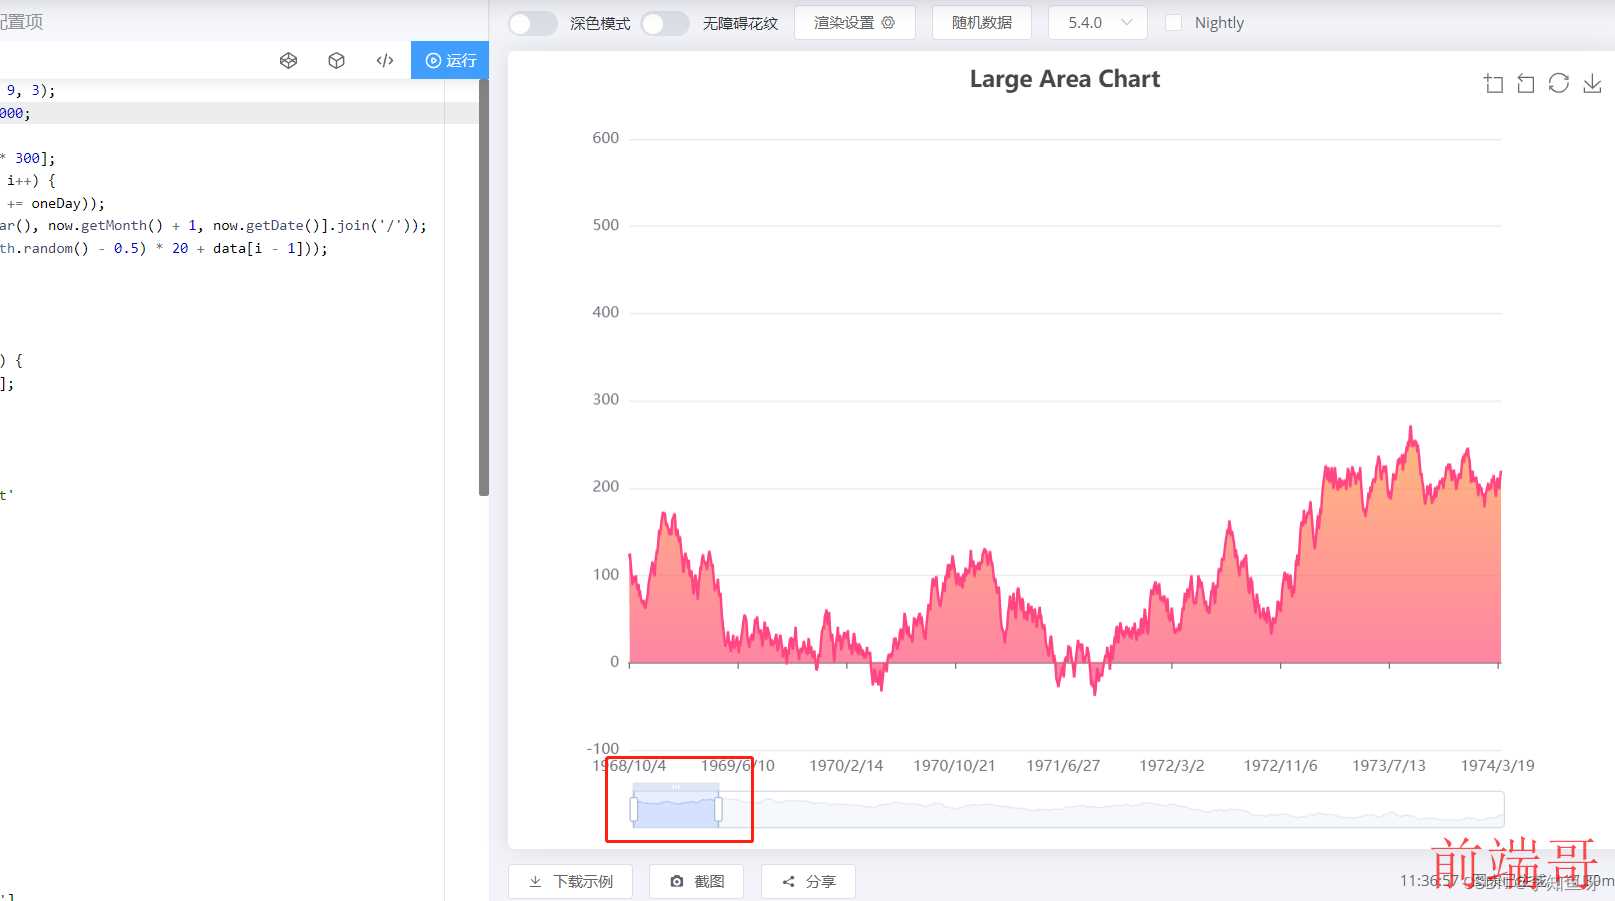Click left handle of data zoom slider
This screenshot has width=1615, height=901.
pyautogui.click(x=633, y=809)
